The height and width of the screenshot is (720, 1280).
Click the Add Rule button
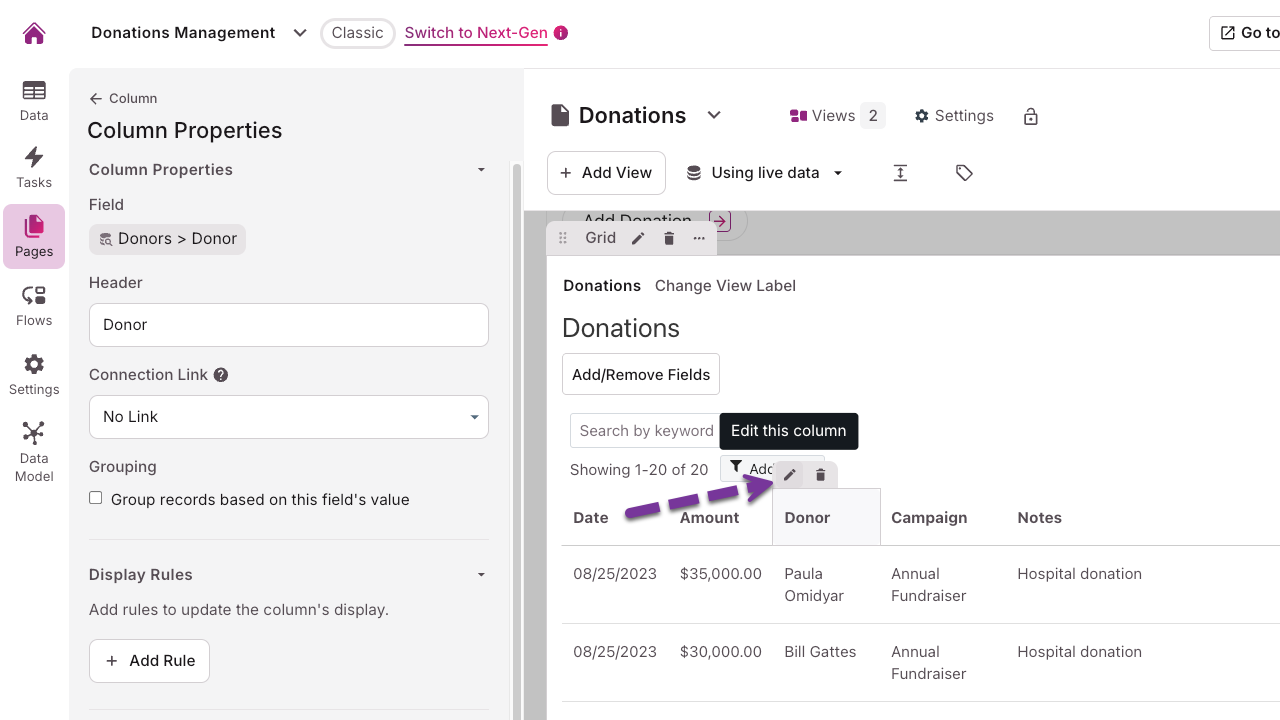point(149,661)
